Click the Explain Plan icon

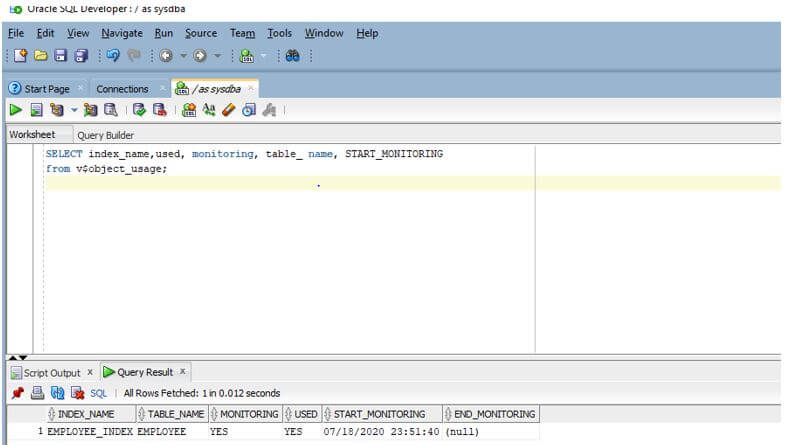(x=57, y=110)
